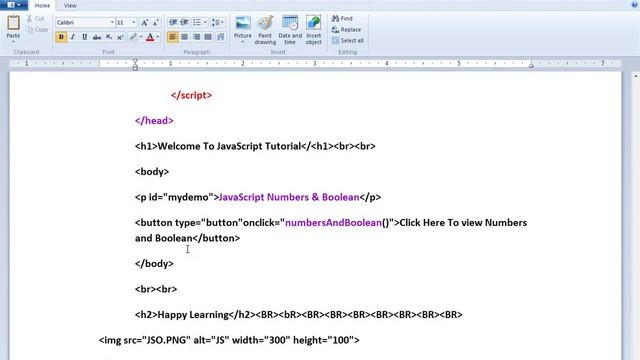Select Align text left
Viewport: 640px width, 360px height.
point(173,37)
